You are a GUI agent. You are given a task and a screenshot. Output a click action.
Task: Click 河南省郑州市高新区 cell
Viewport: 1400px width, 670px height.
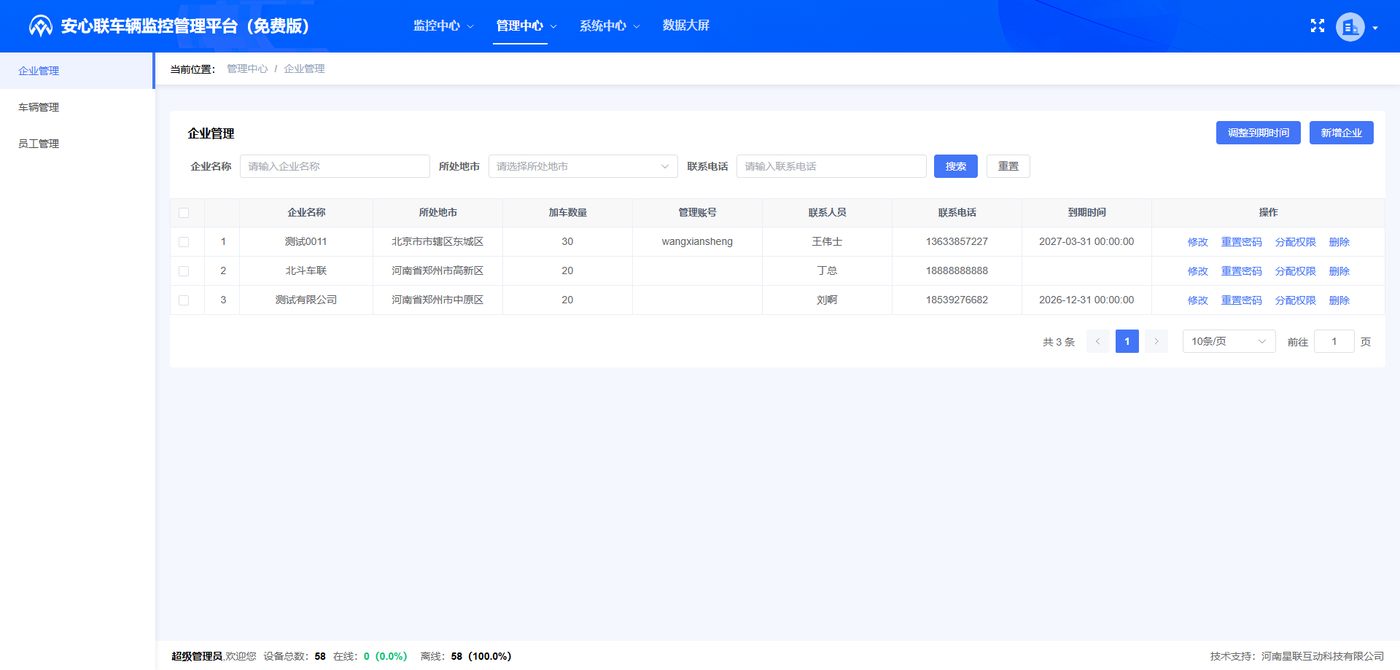[x=438, y=271]
